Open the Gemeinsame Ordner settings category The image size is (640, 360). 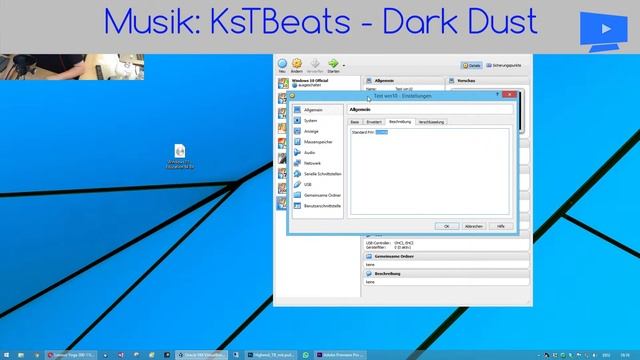click(318, 195)
